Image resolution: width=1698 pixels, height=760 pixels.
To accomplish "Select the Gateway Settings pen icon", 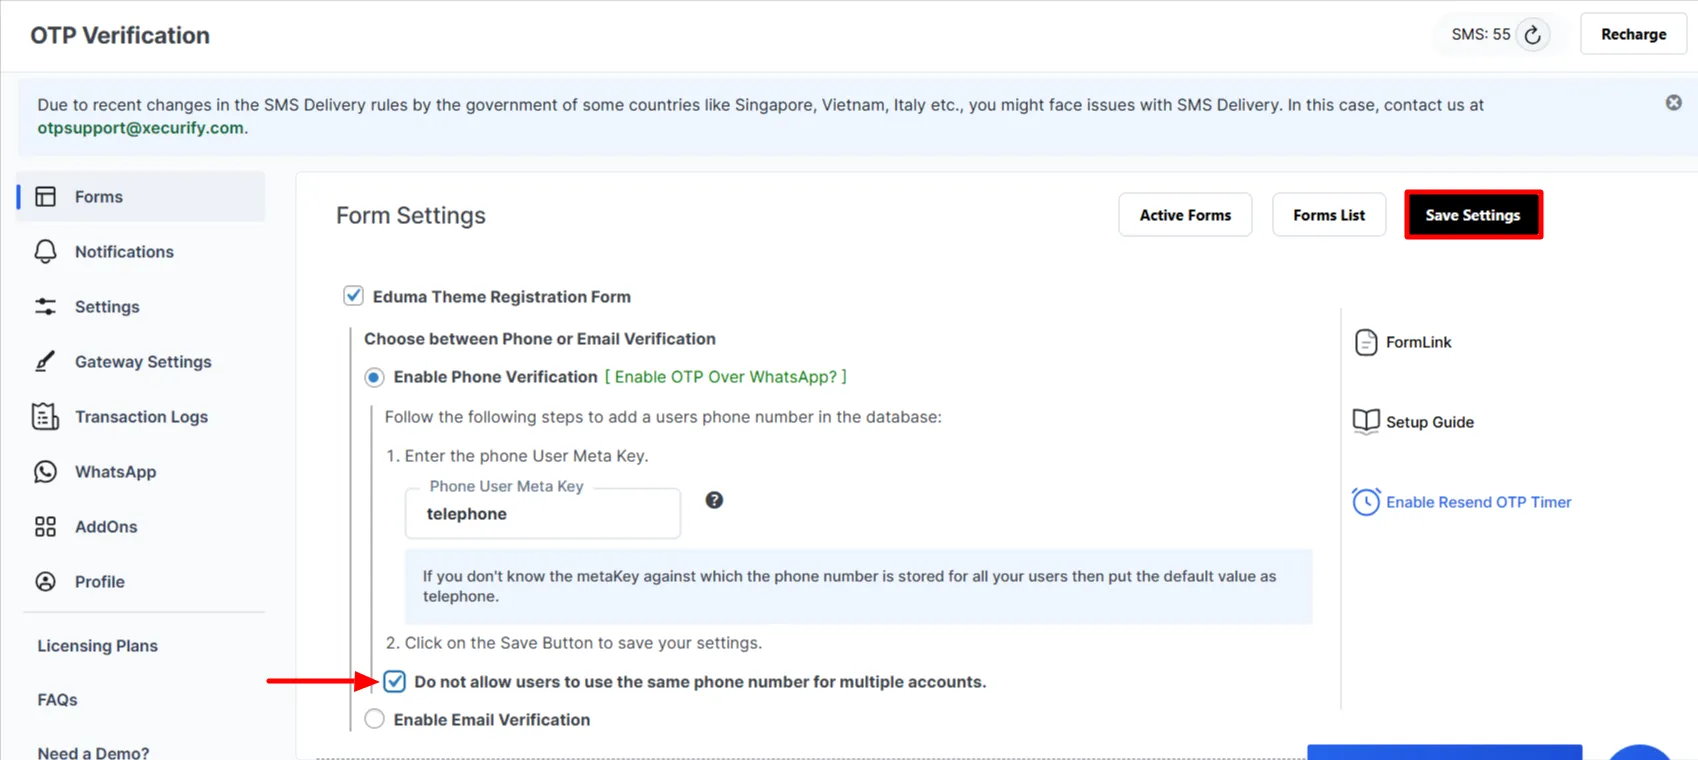I will (x=45, y=361).
